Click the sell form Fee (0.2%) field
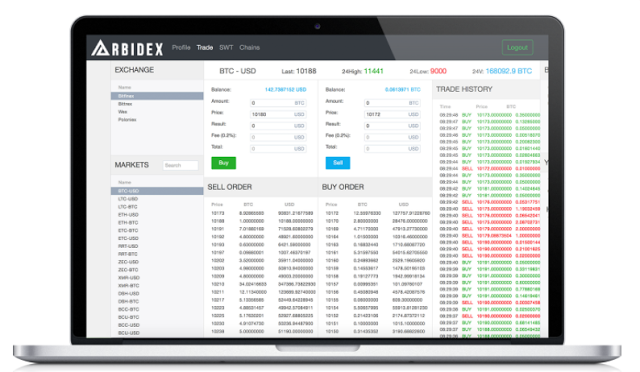This screenshot has height=372, width=640. (x=392, y=137)
